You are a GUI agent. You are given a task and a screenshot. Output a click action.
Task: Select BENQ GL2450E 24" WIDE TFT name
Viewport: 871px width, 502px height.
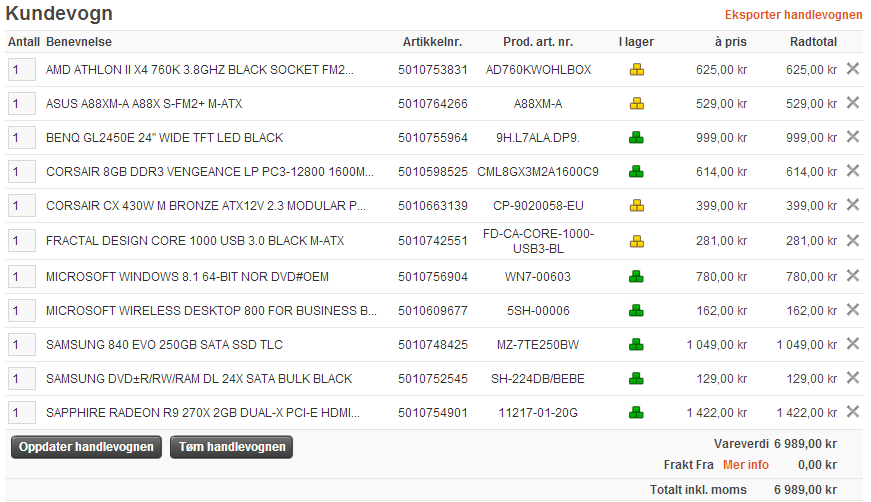point(164,138)
